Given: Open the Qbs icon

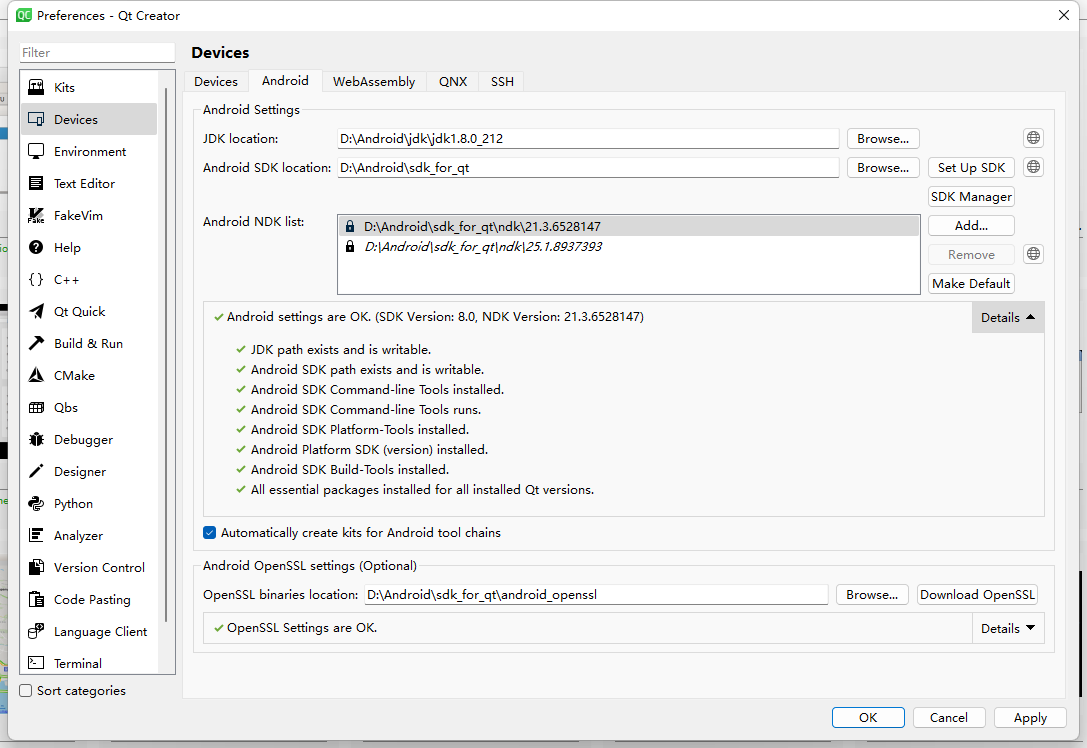Looking at the screenshot, I should (x=36, y=408).
